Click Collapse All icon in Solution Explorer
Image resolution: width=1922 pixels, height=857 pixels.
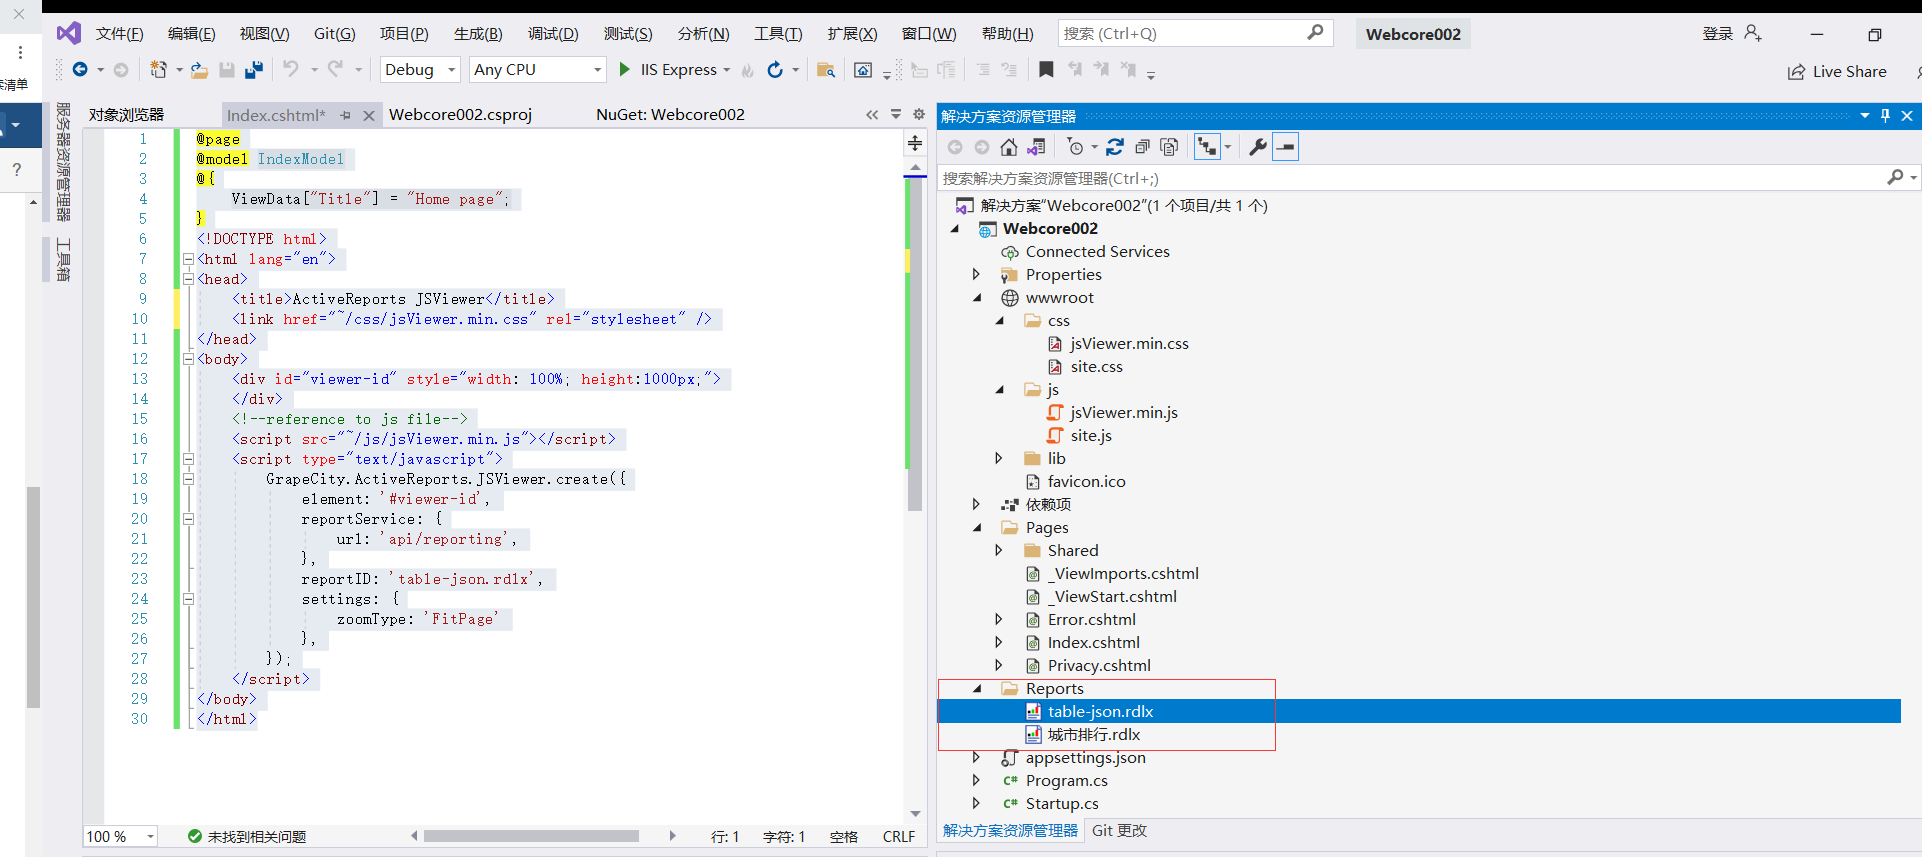pos(1142,147)
